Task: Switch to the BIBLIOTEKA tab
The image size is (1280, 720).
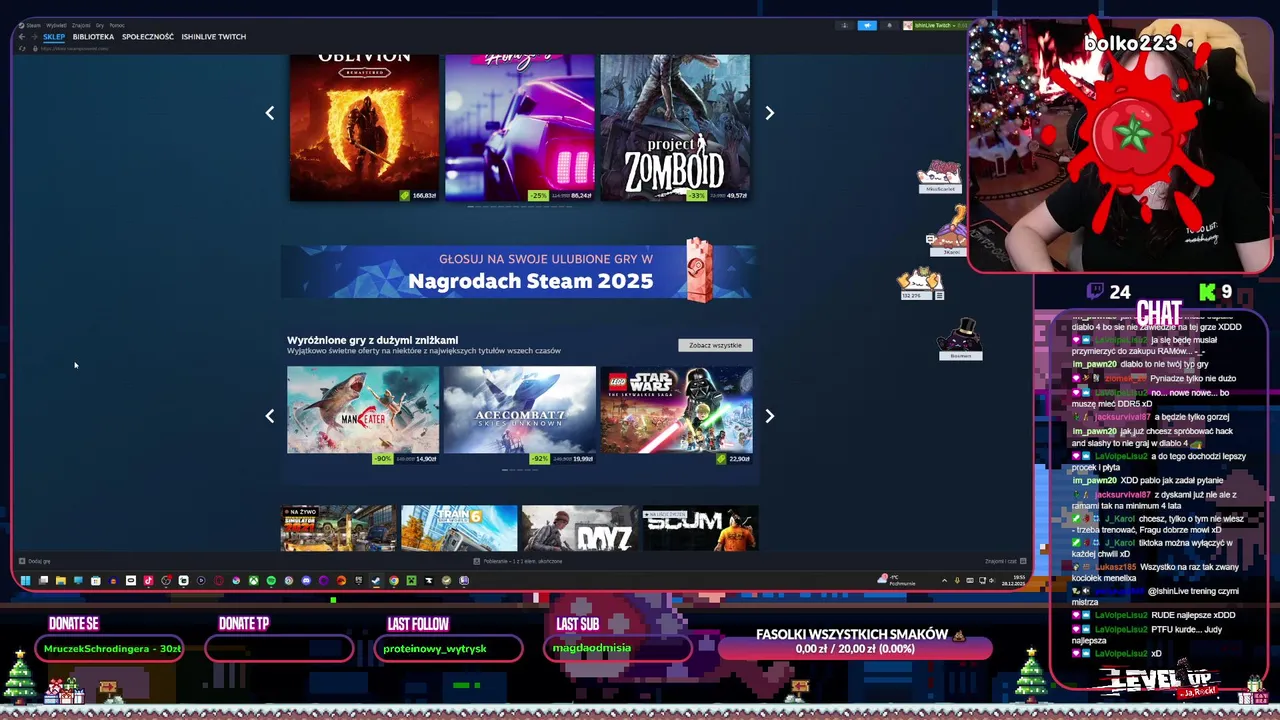Action: click(93, 37)
